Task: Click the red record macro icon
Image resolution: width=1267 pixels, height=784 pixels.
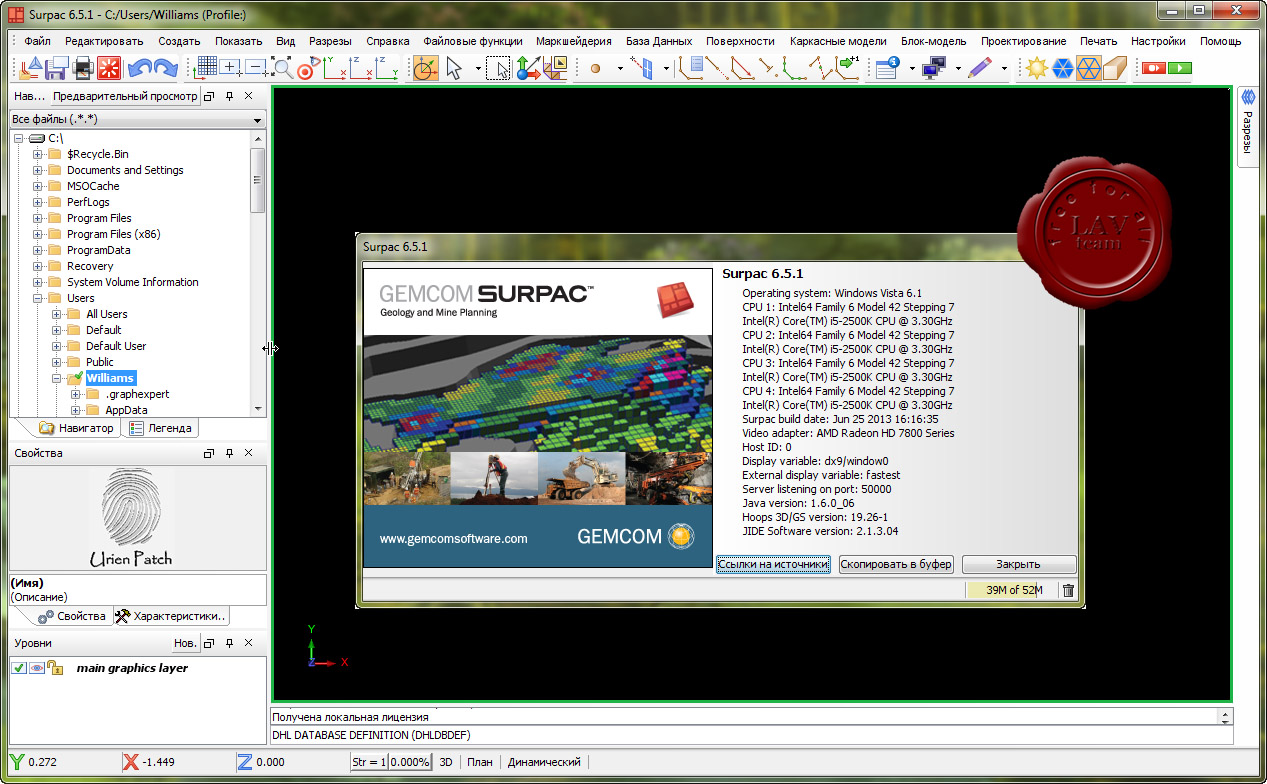Action: coord(1154,68)
